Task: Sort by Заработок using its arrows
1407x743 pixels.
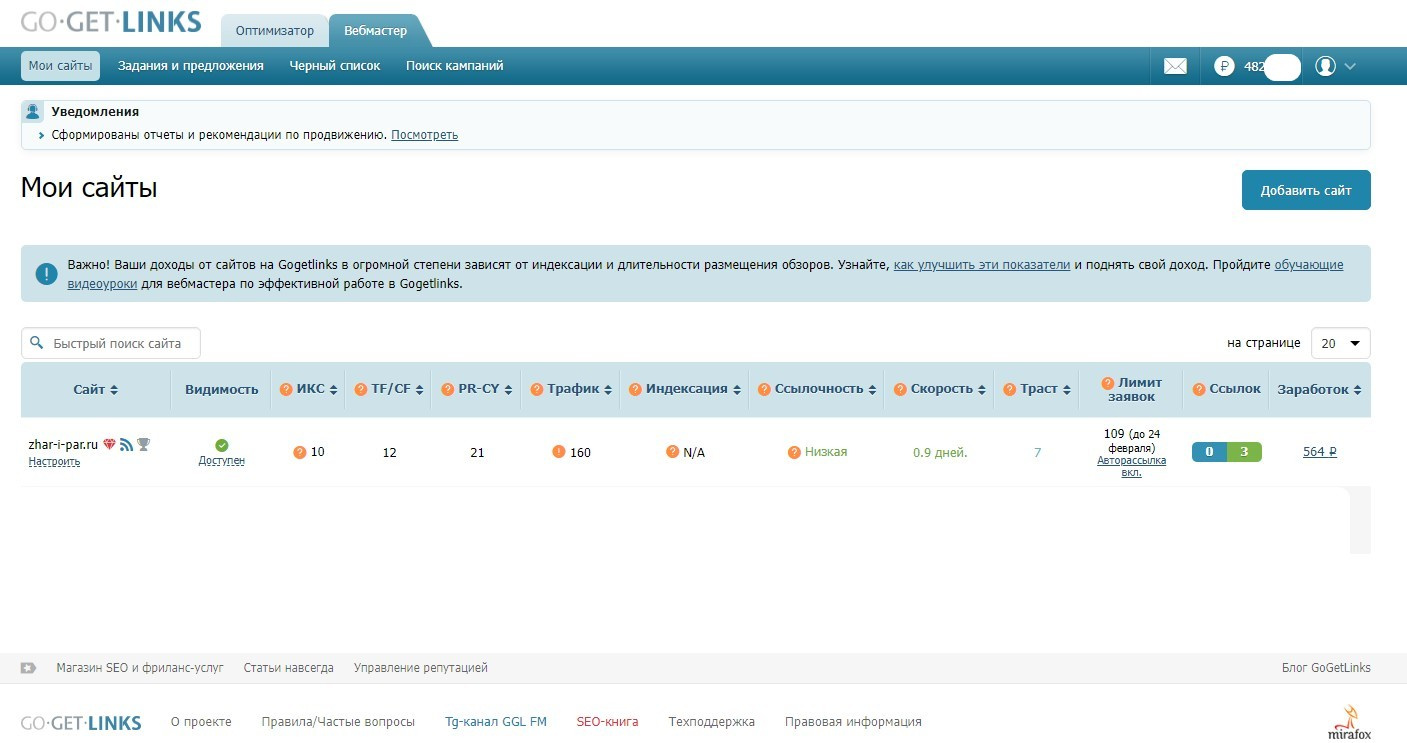Action: tap(1357, 390)
